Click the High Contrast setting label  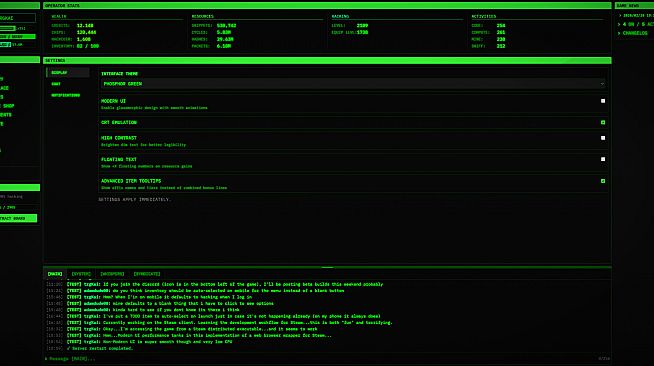pyautogui.click(x=118, y=138)
